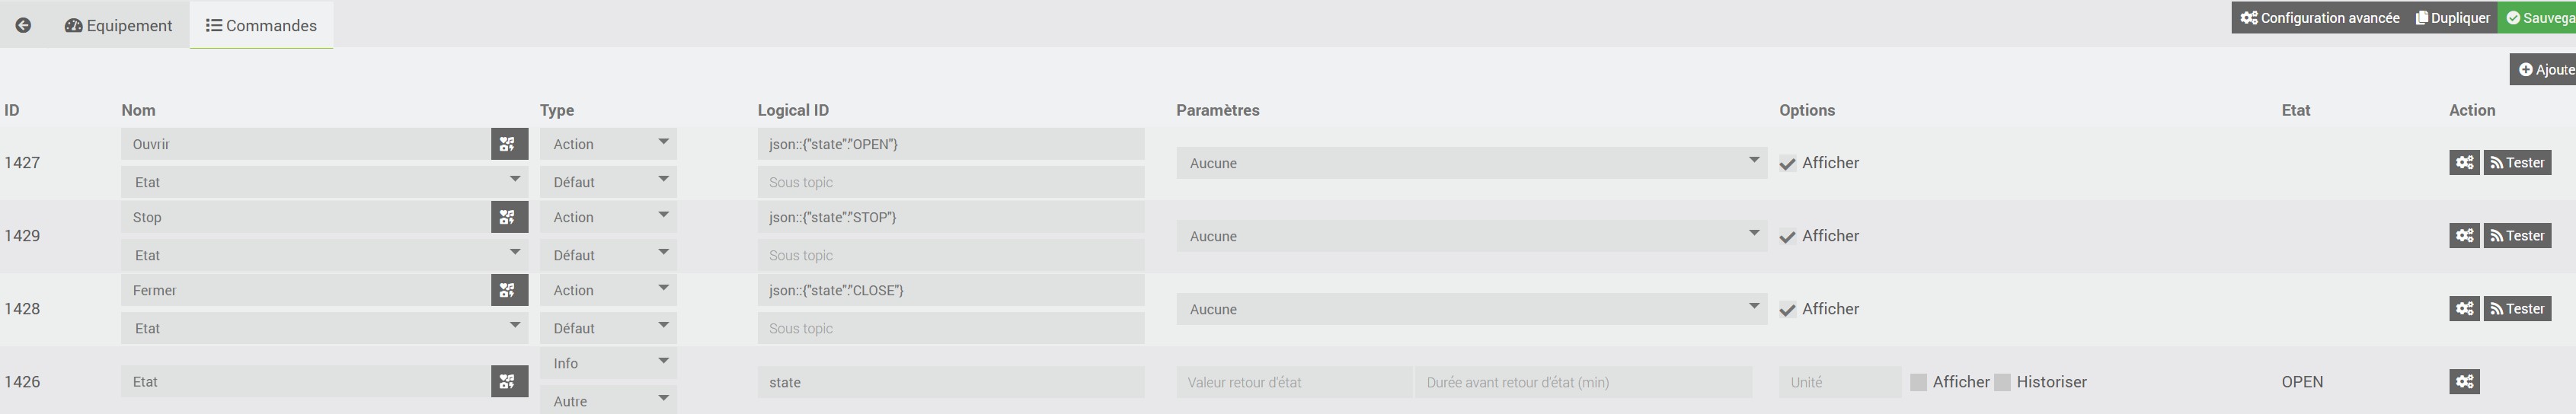Click Logical ID field containing STOP json
The width and height of the screenshot is (2576, 414).
[950, 217]
